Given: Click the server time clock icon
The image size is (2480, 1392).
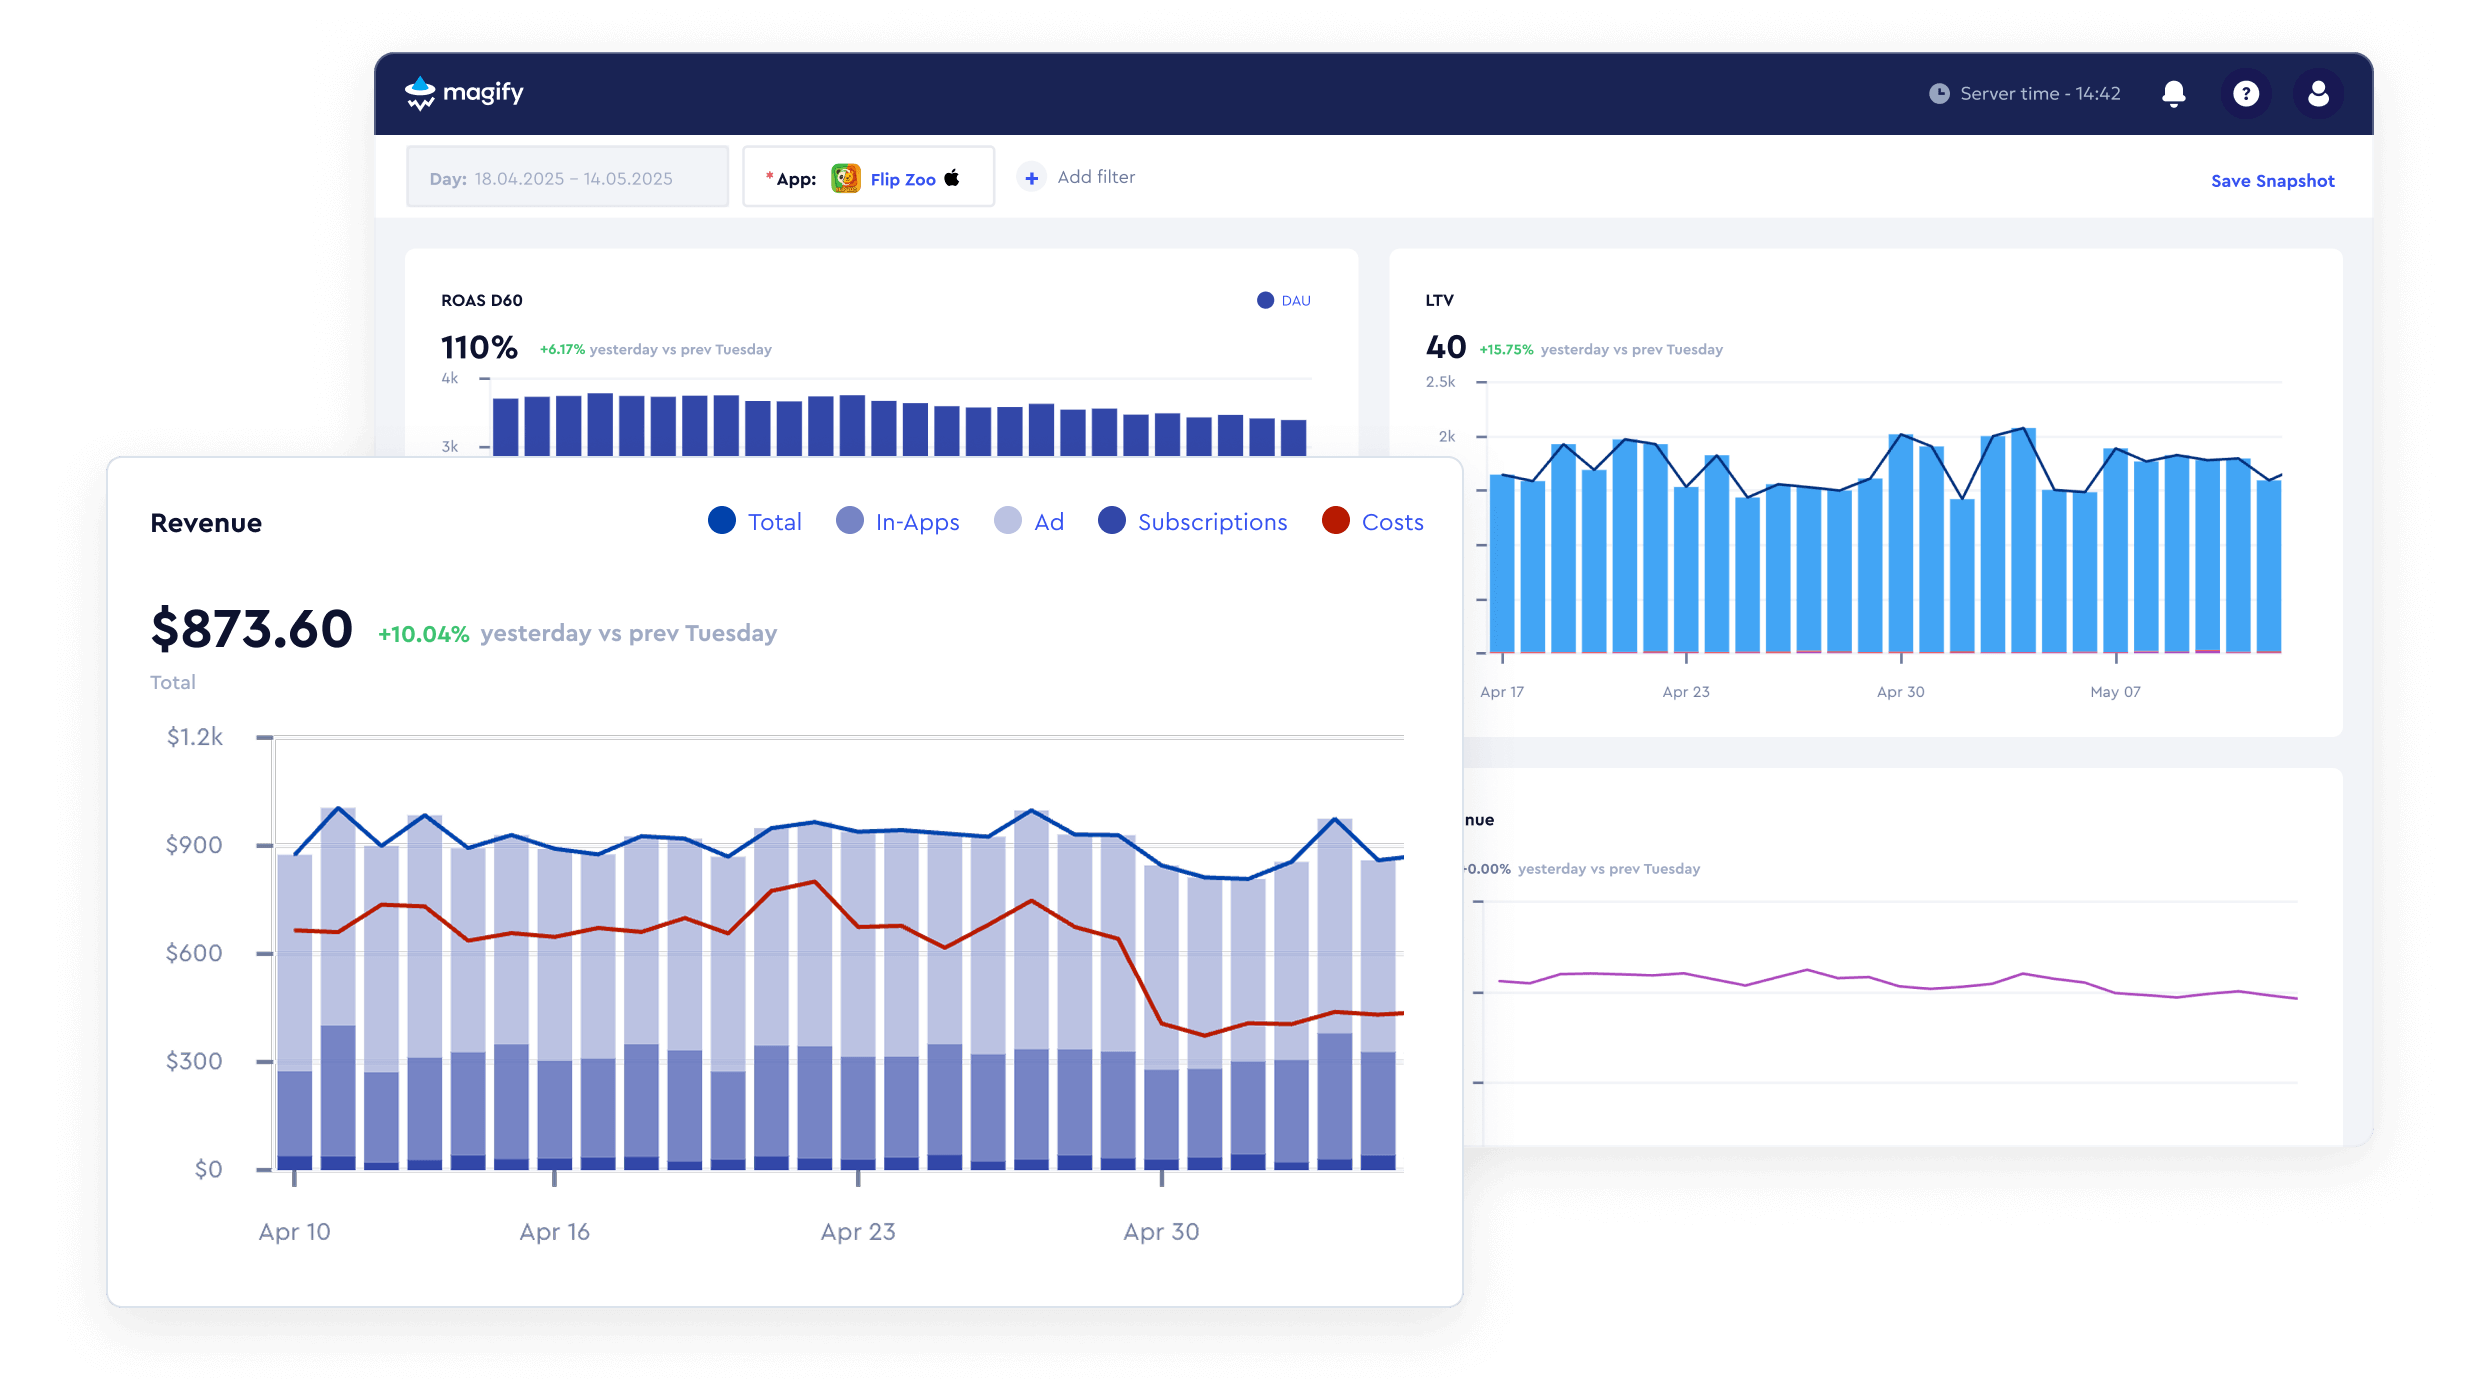Looking at the screenshot, I should point(1939,93).
